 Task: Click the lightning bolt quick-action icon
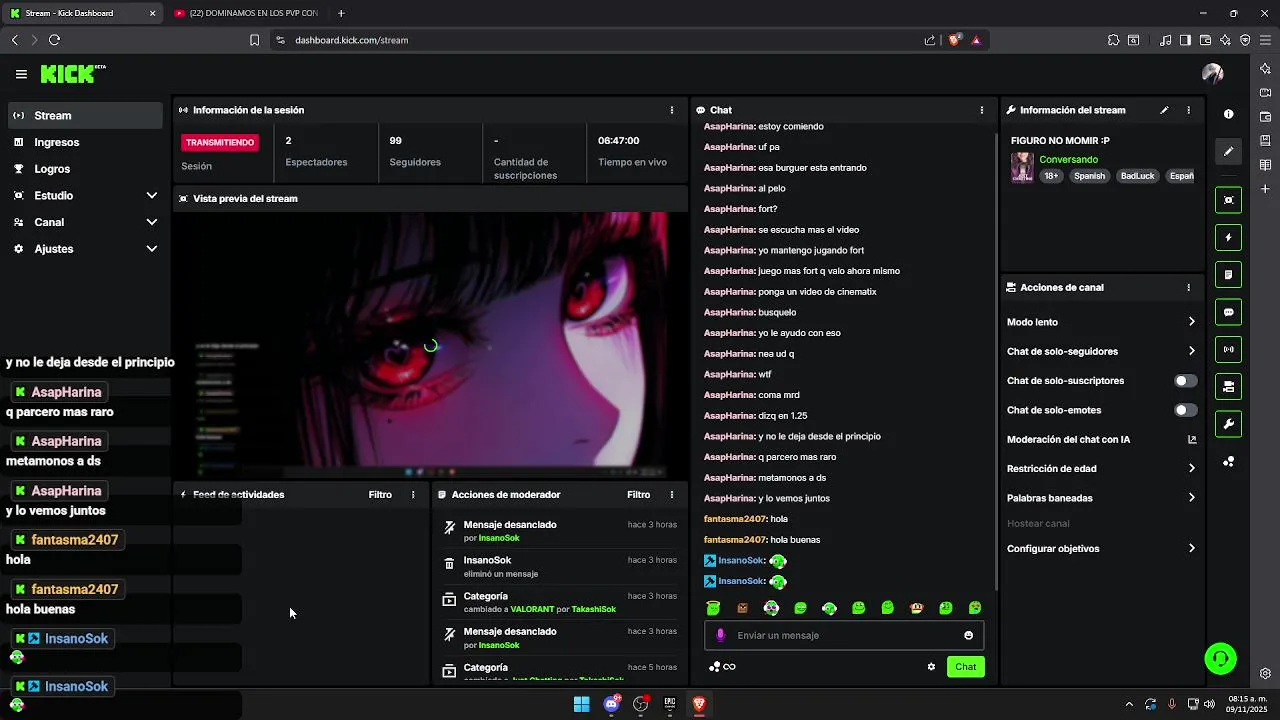click(x=1228, y=237)
